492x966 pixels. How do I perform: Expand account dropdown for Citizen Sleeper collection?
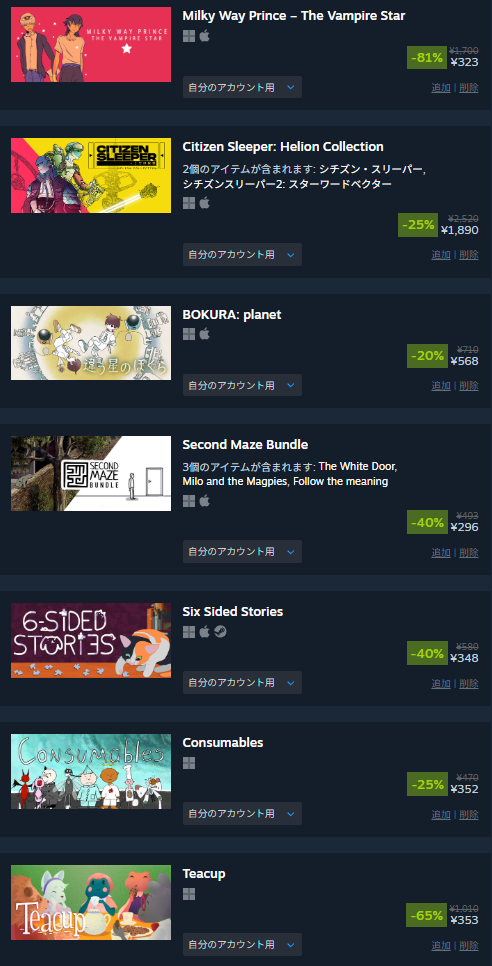242,254
